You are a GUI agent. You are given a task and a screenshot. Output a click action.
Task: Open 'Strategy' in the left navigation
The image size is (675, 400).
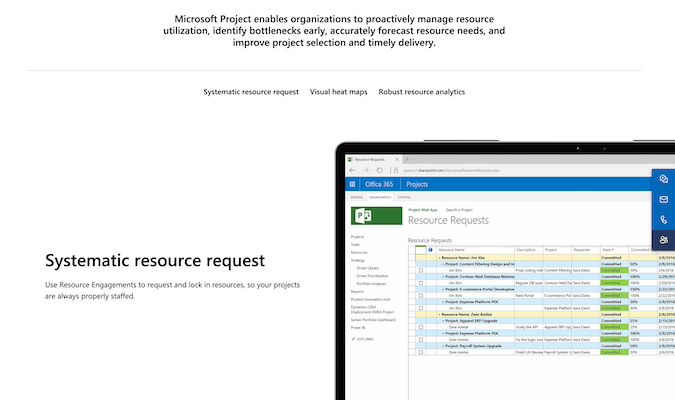[358, 260]
